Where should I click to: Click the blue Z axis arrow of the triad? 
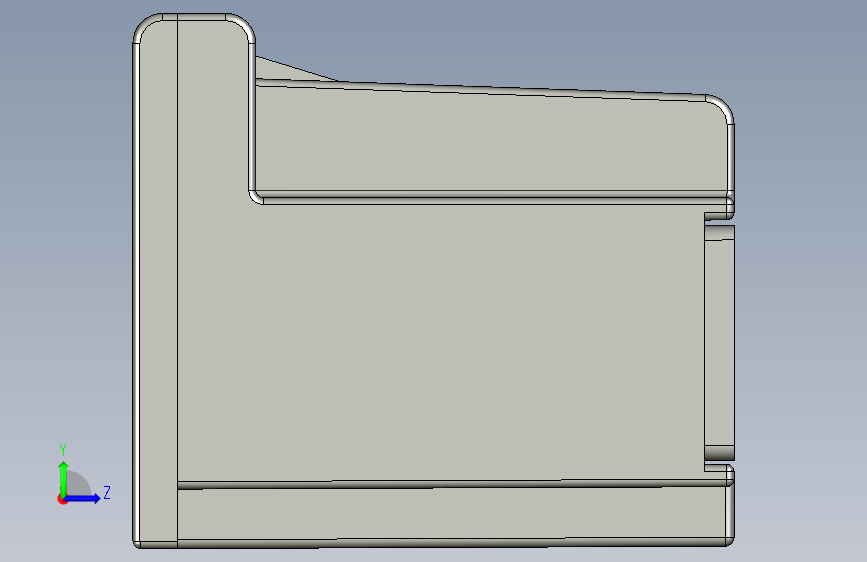pos(82,498)
